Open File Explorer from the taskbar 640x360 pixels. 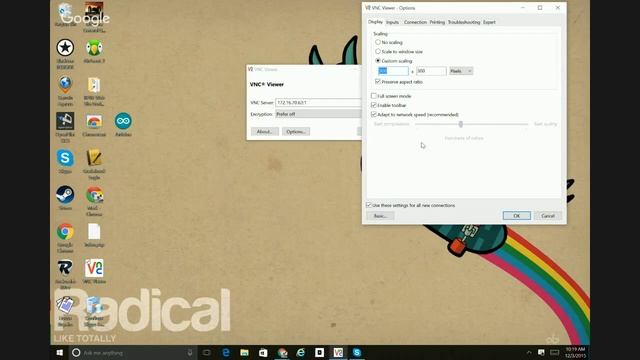tap(244, 353)
